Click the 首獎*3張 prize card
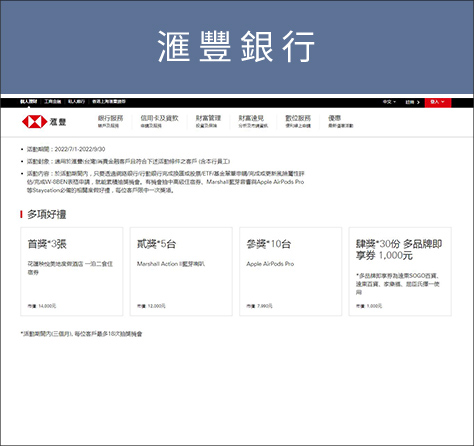Image resolution: width=474 pixels, height=446 pixels. click(72, 271)
